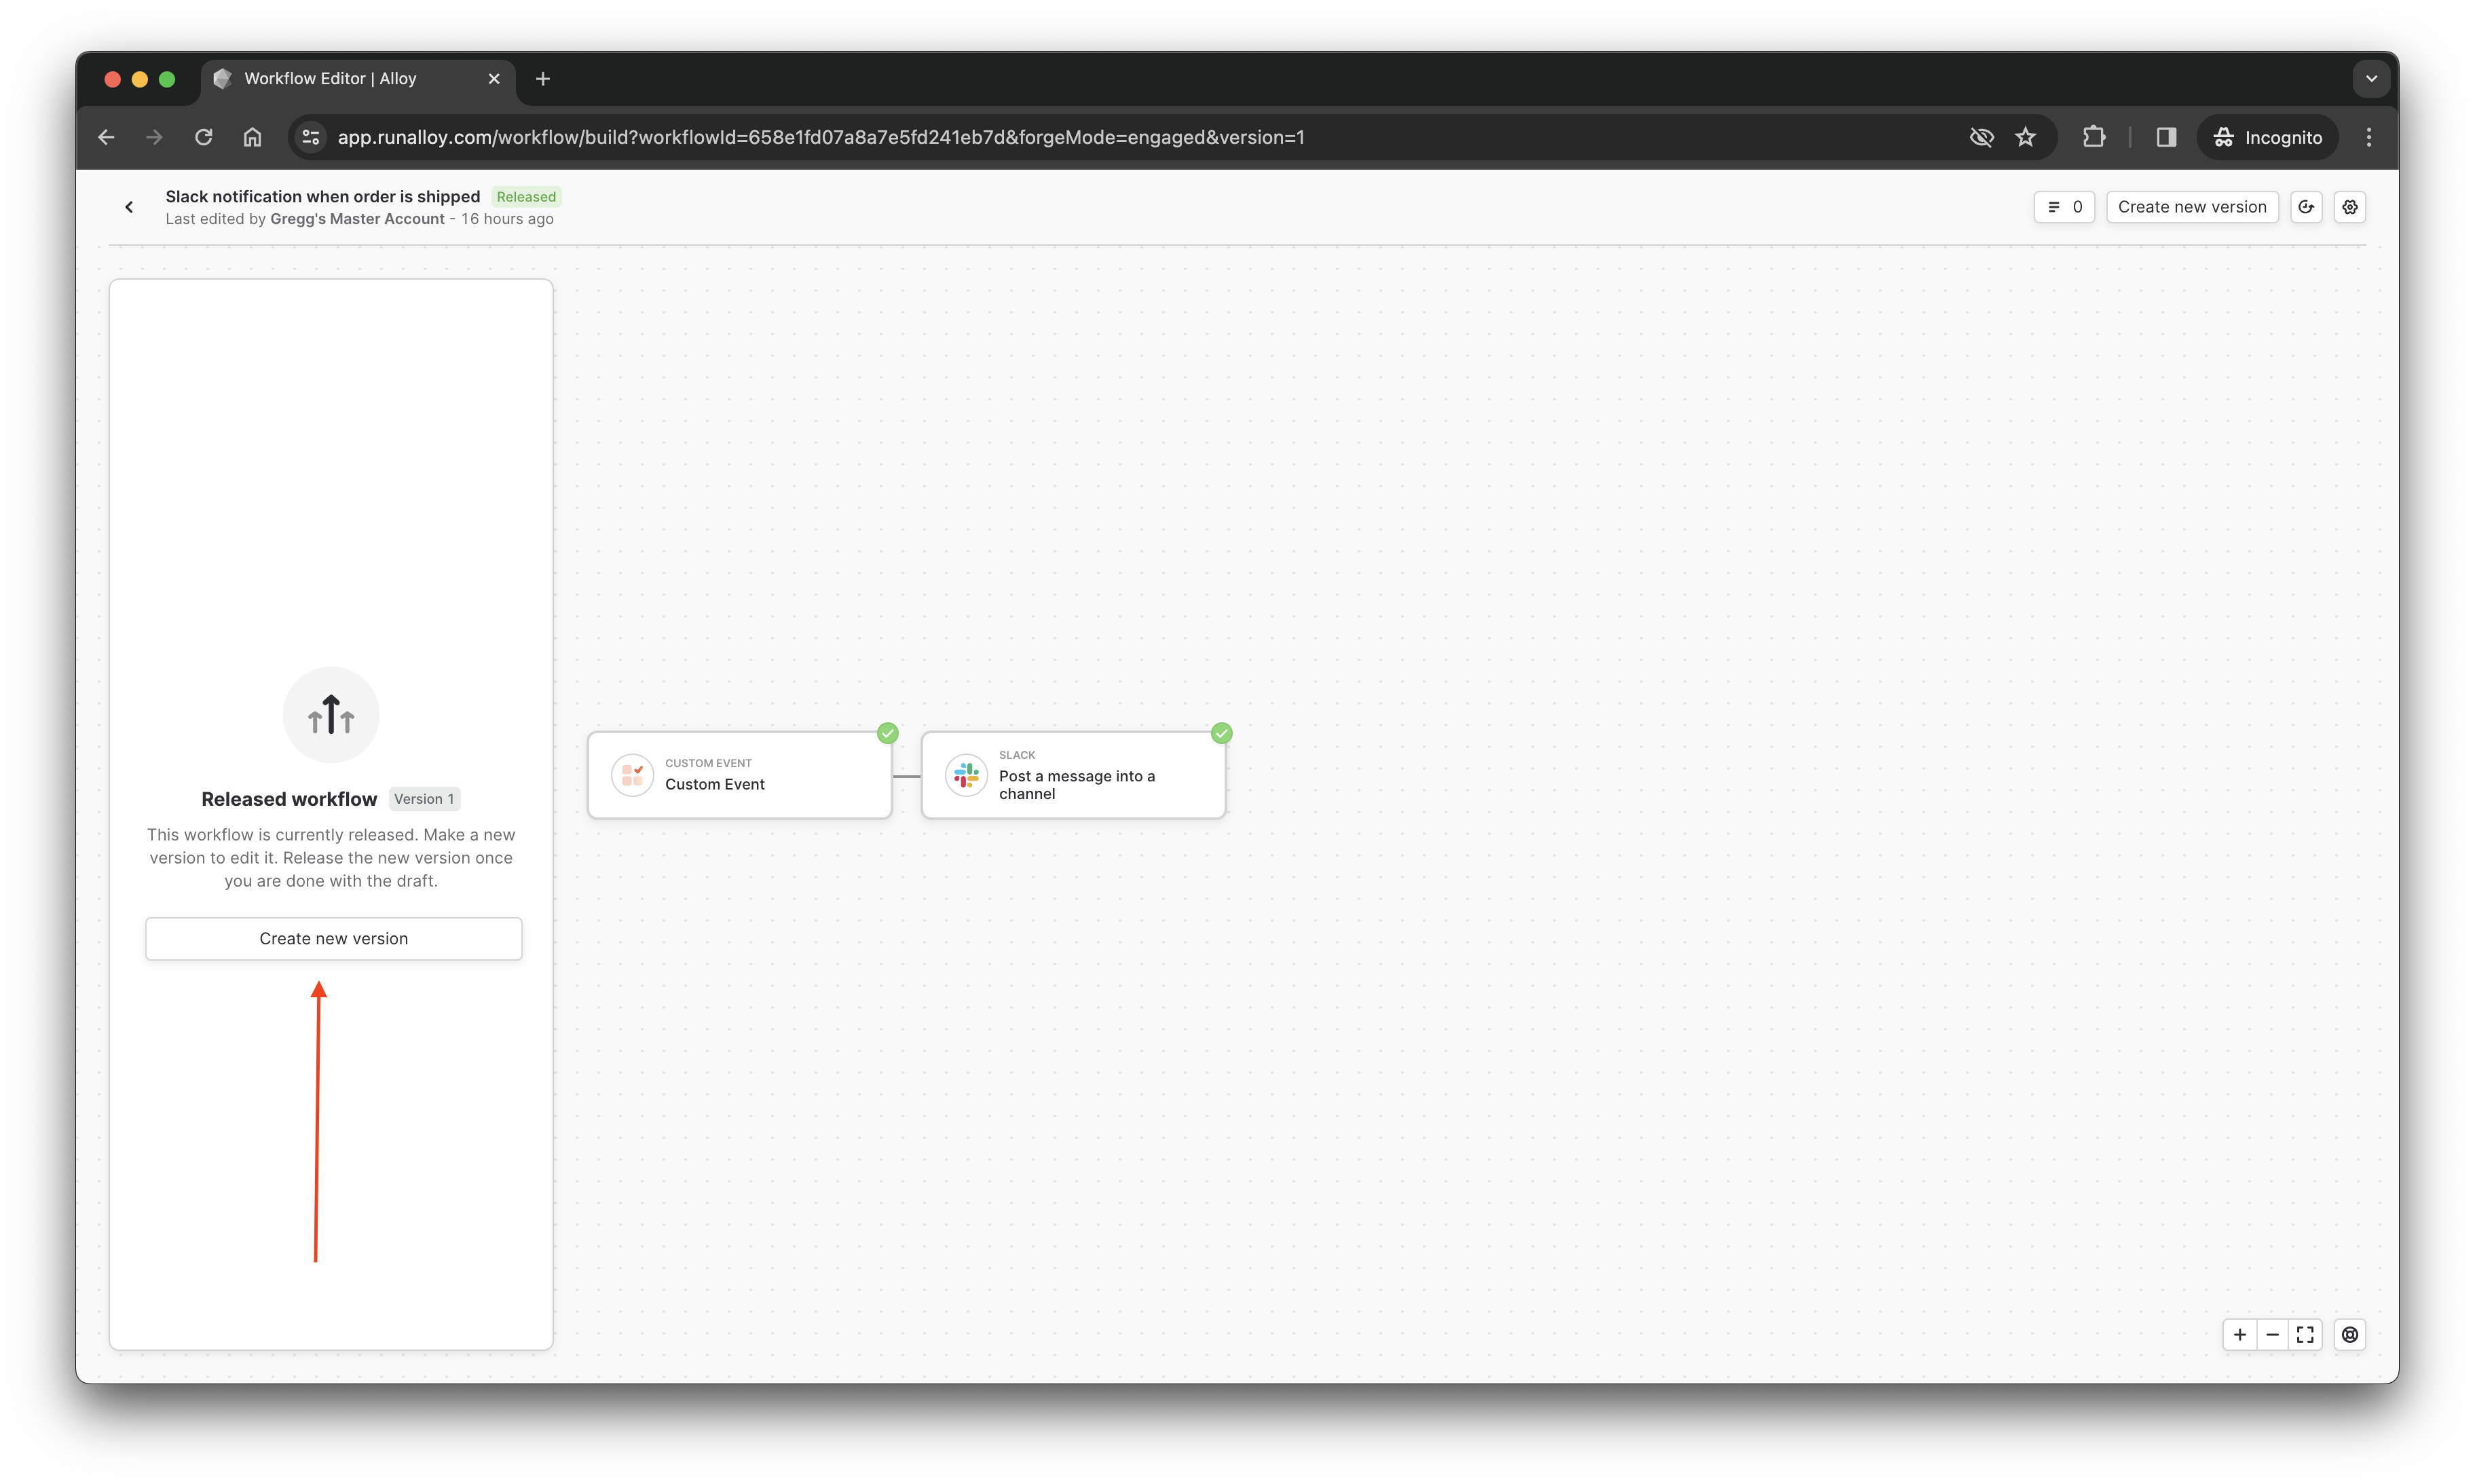Open version history icon in the header
This screenshot has height=1484, width=2475.
click(x=2306, y=207)
